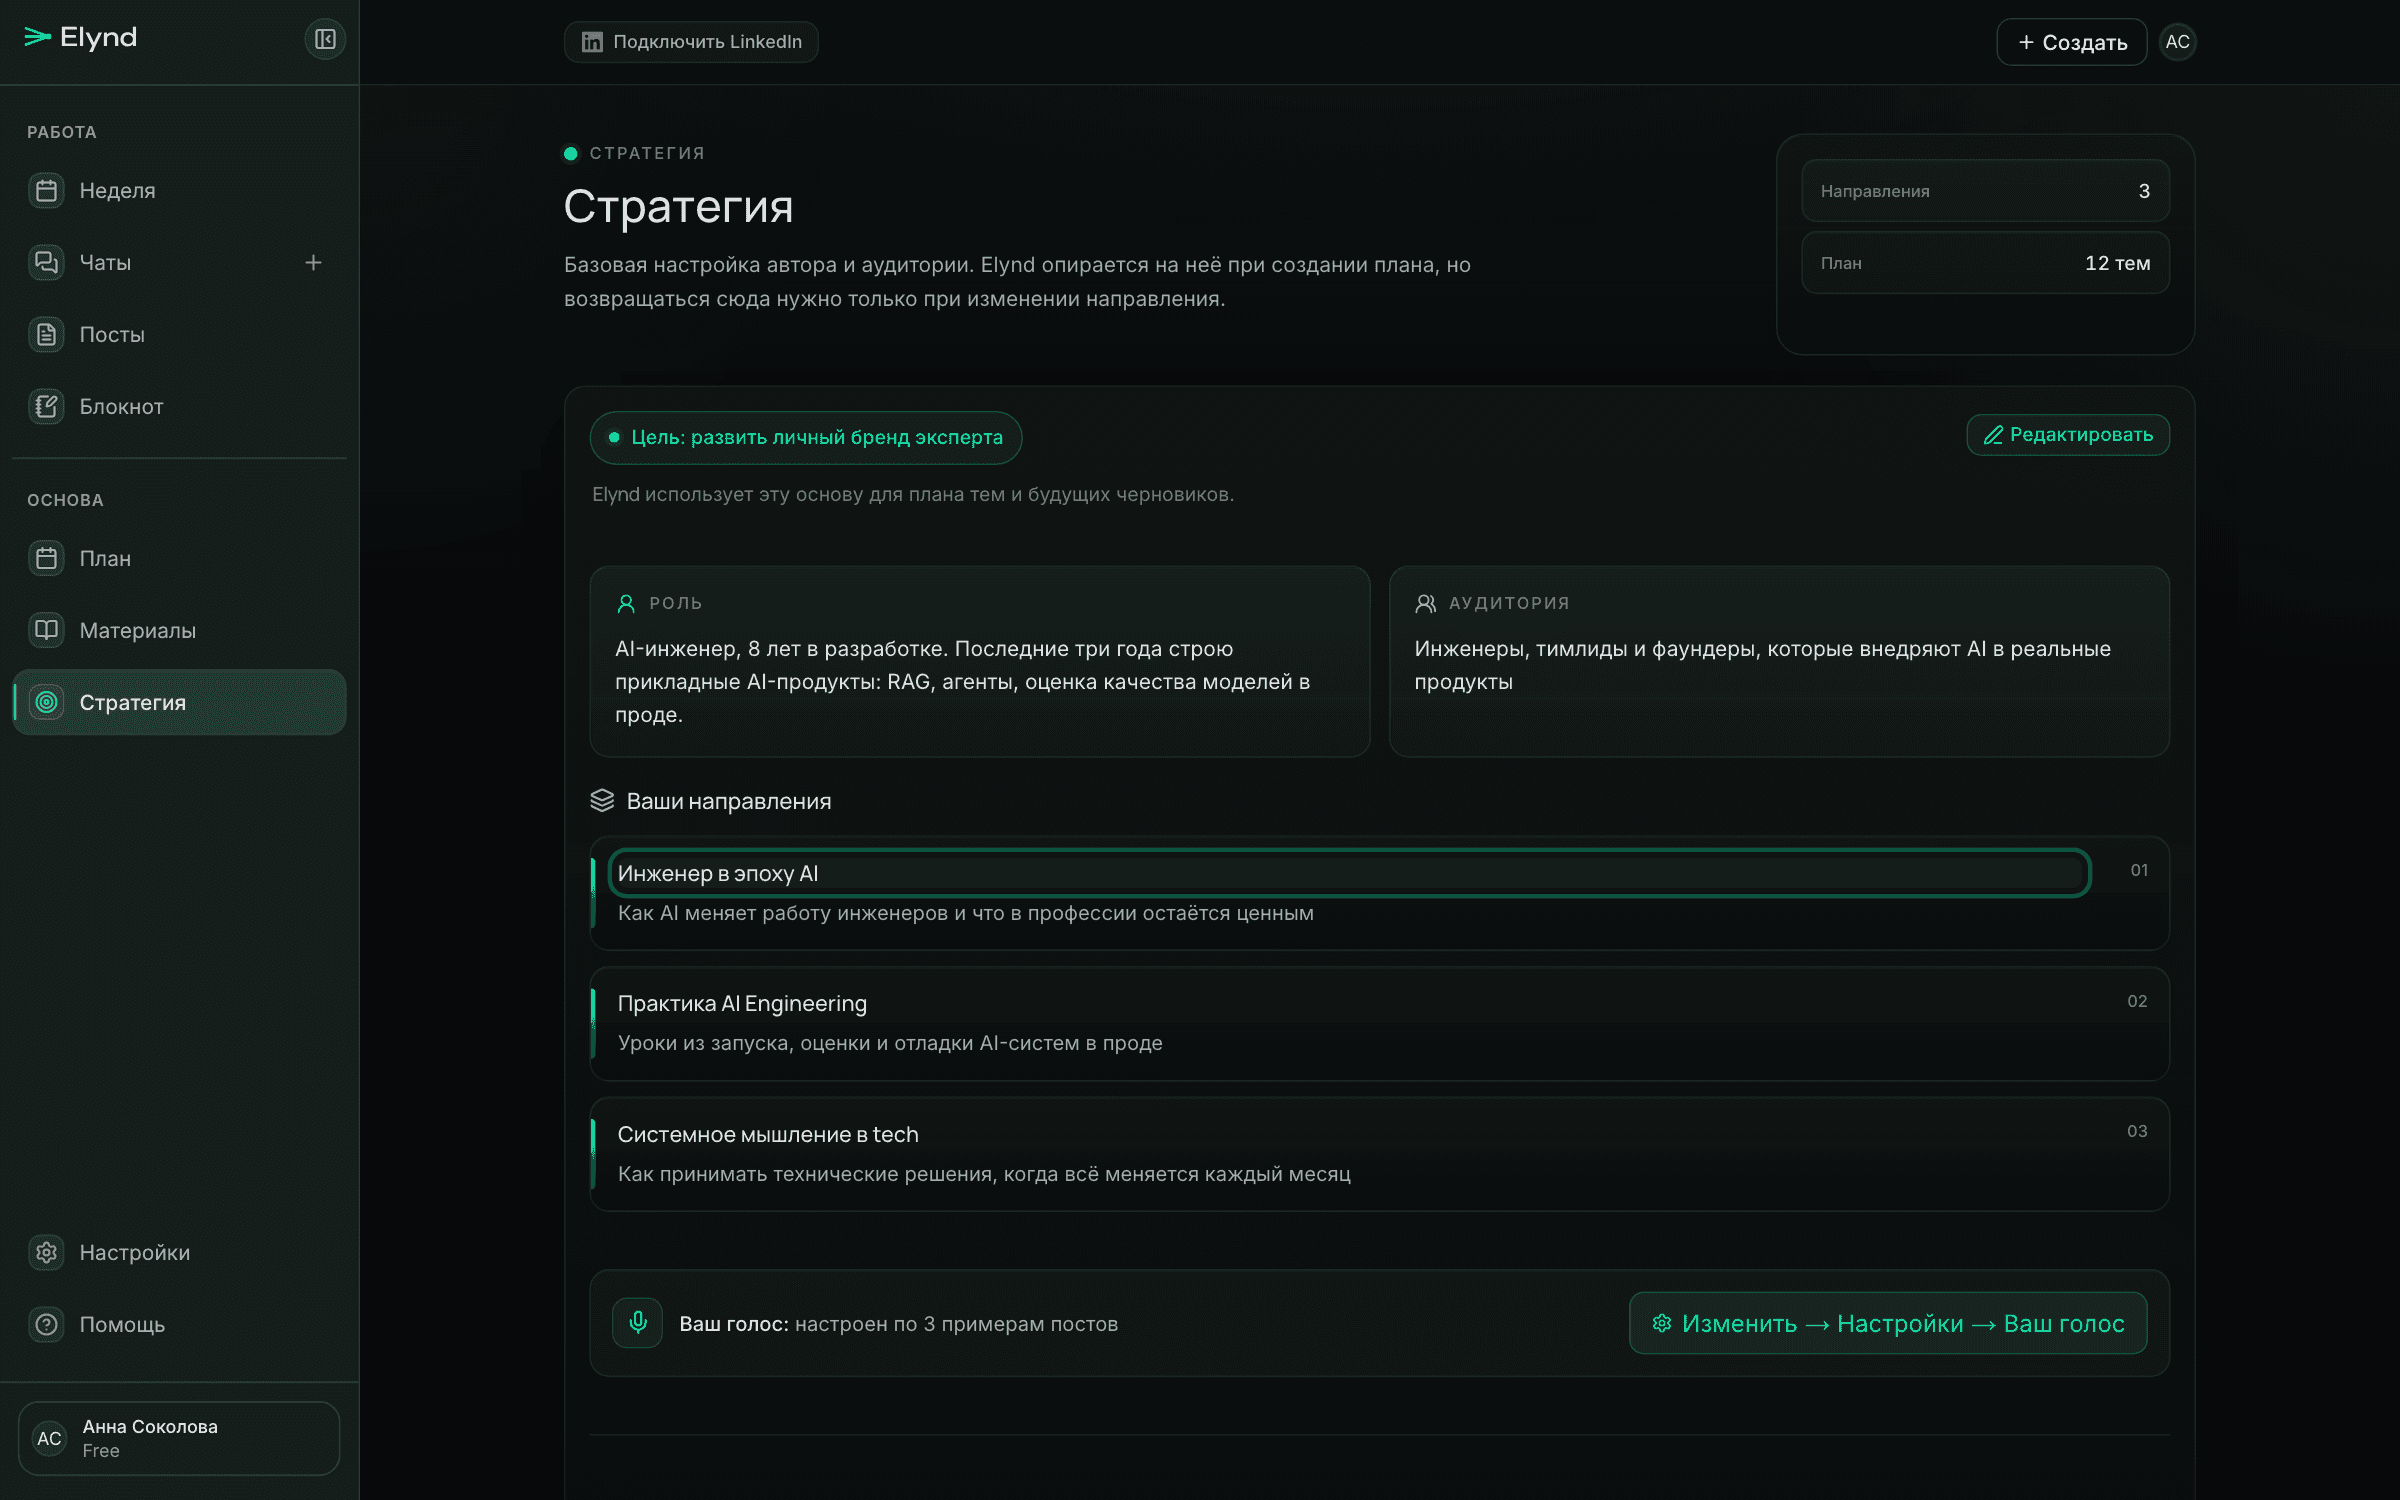This screenshot has height=1500, width=2400.
Task: Select the Практика AI Engineering direction
Action: 1379,1023
